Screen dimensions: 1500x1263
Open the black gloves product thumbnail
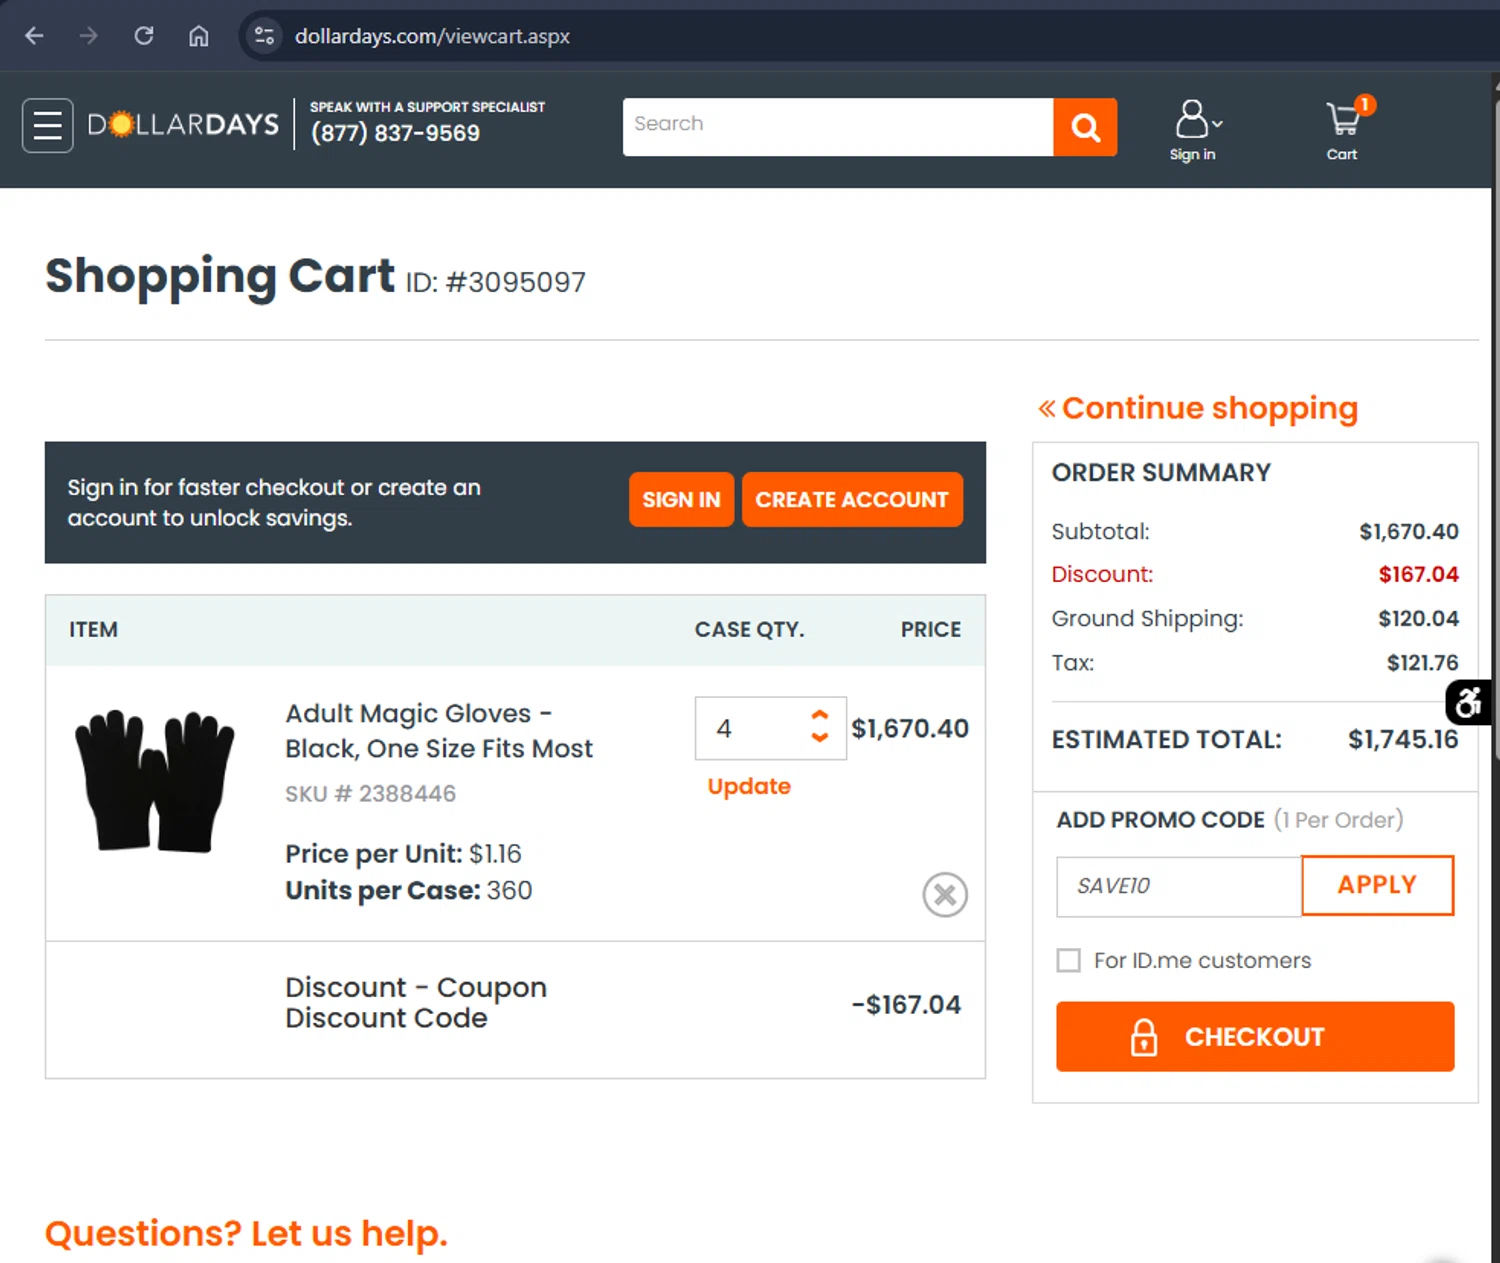155,781
